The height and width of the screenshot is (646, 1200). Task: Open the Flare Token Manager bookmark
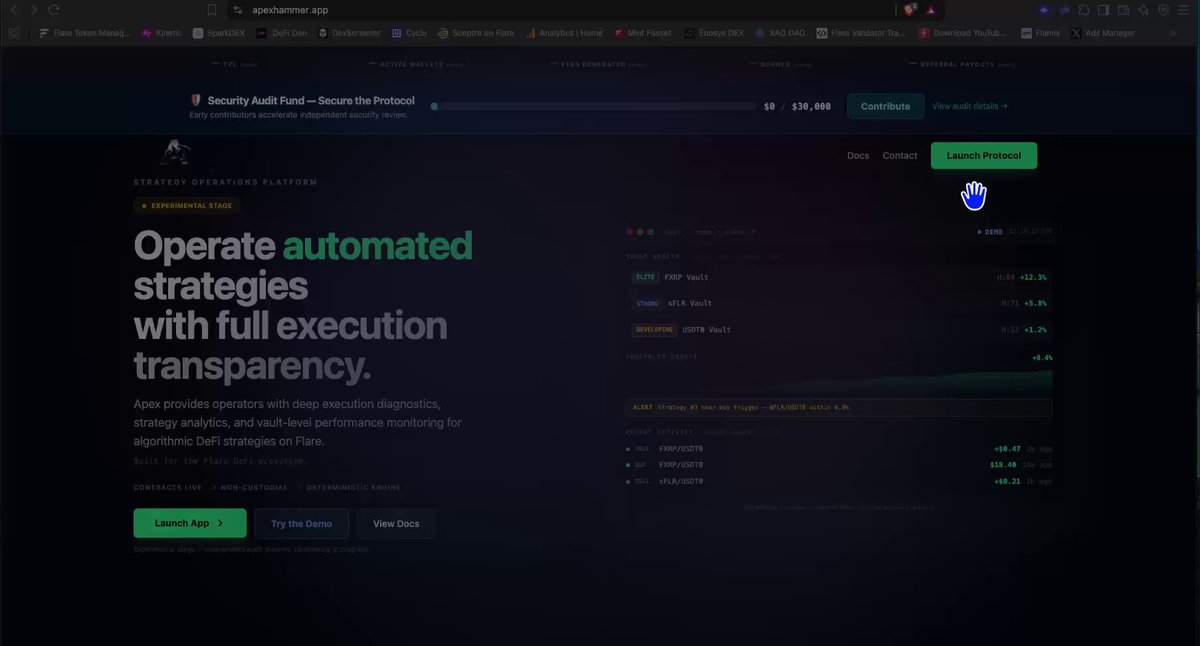[85, 32]
